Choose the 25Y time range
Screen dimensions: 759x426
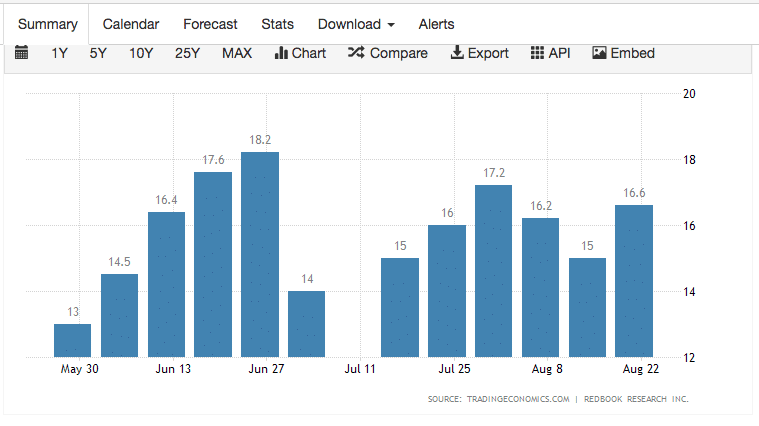[x=187, y=54]
